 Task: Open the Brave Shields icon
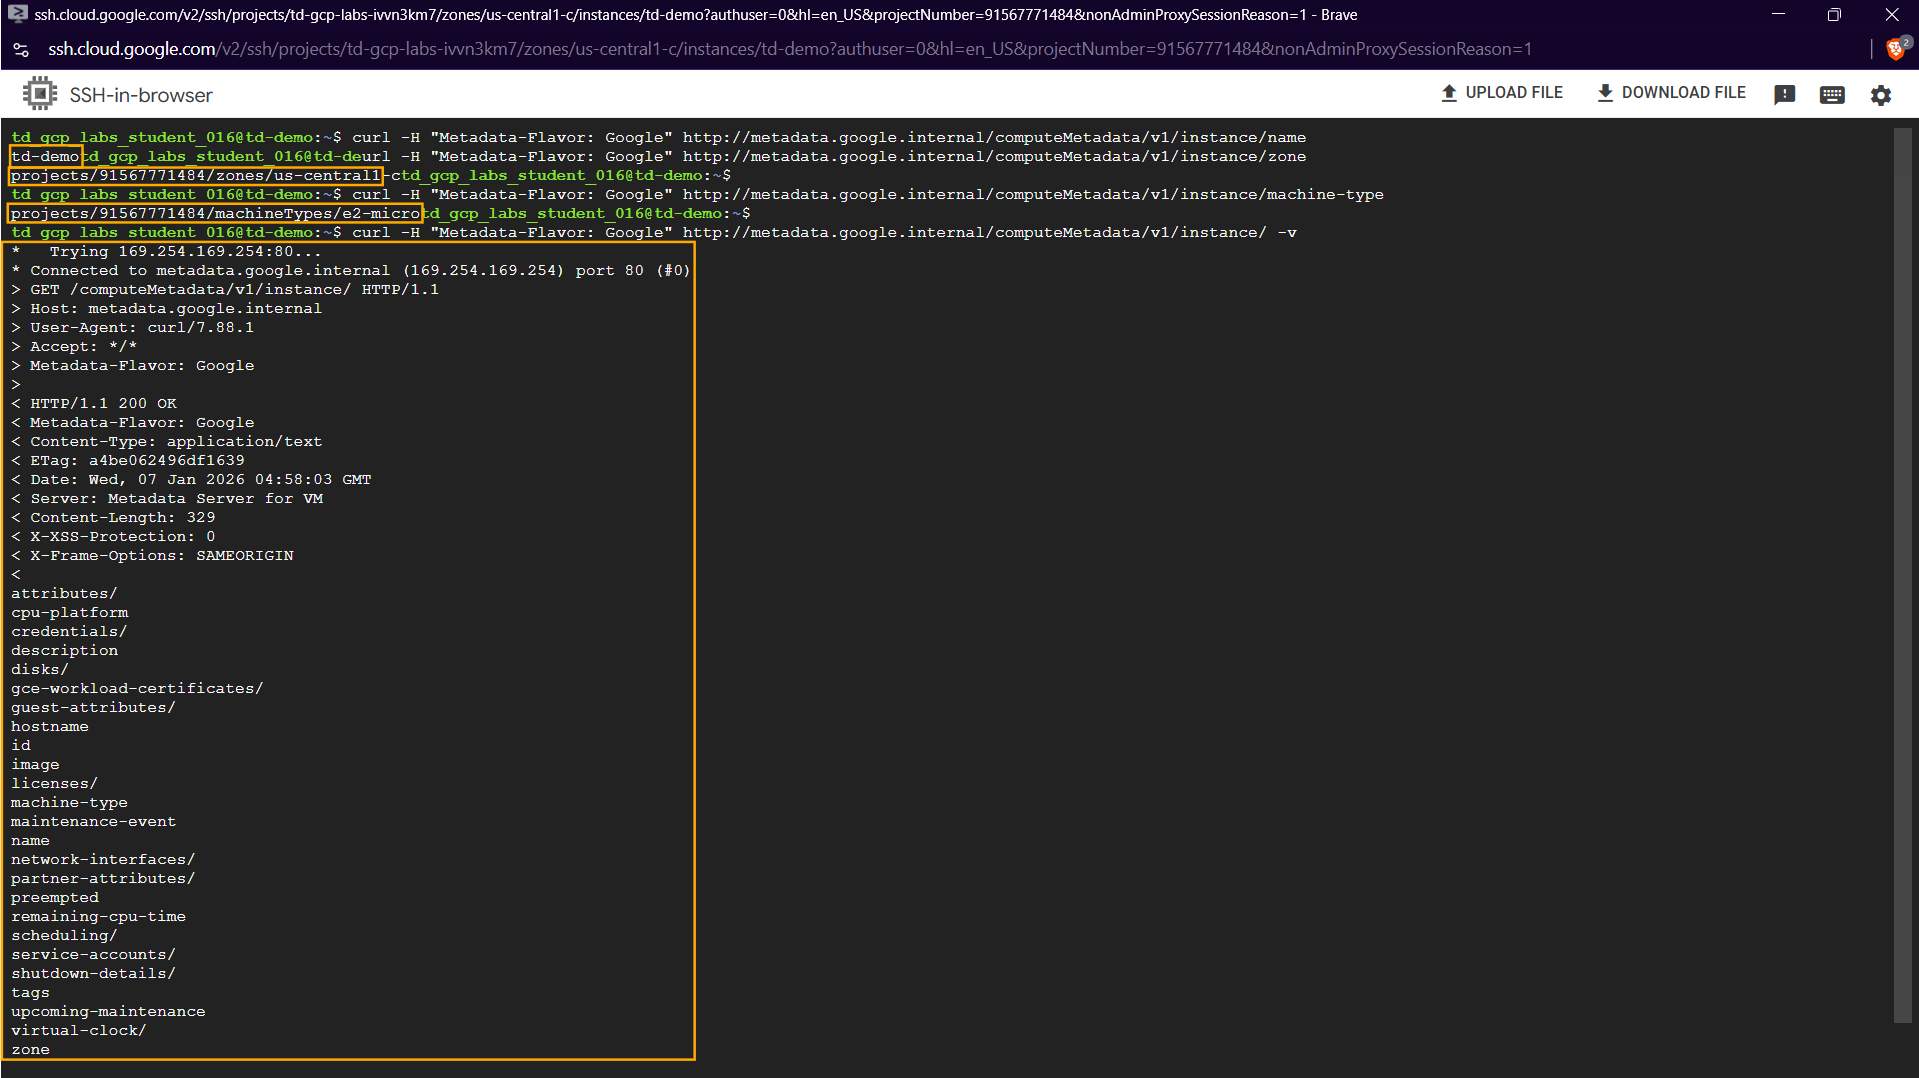[1895, 48]
